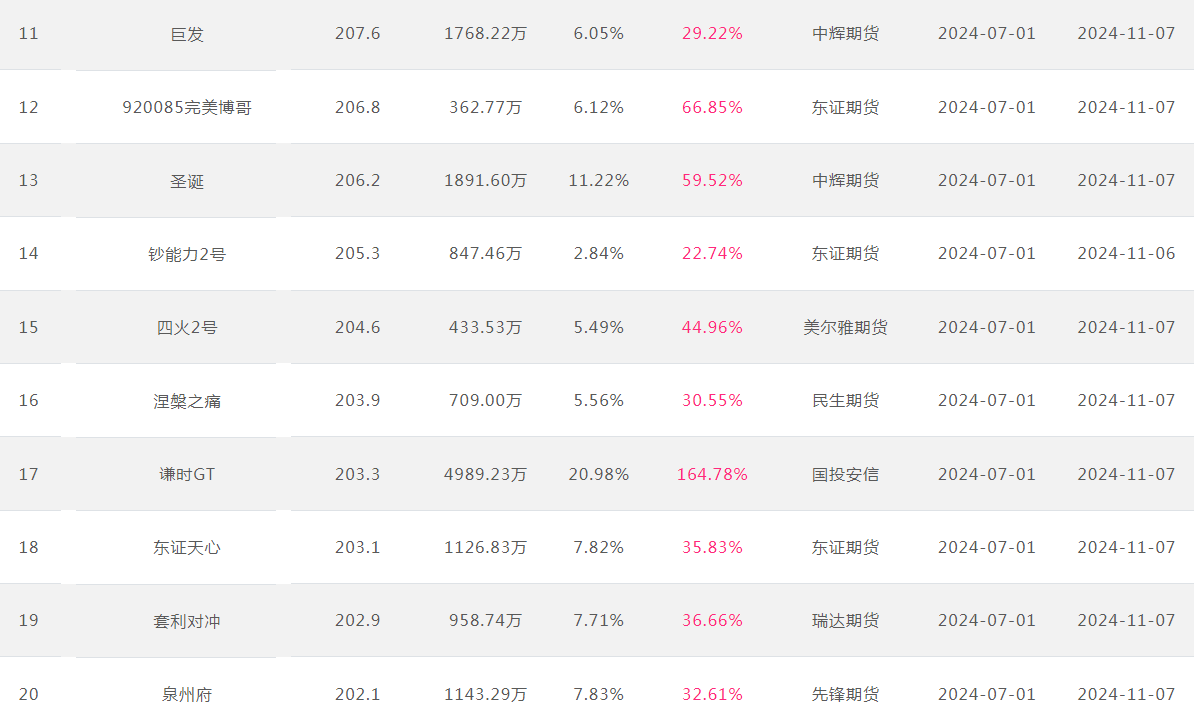The width and height of the screenshot is (1194, 724).
Task: Open 涅槃之痛 account page
Action: tap(187, 401)
